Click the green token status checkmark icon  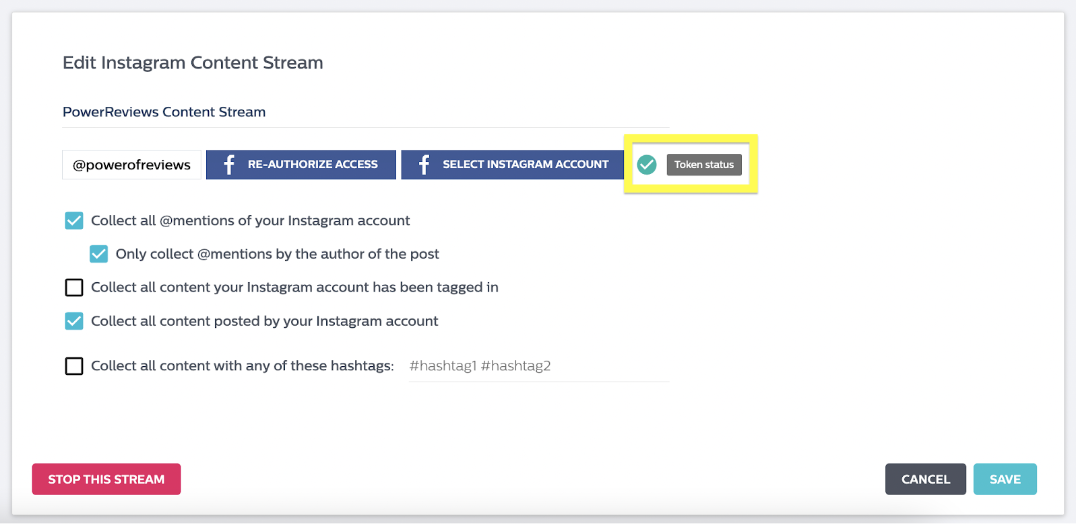pyautogui.click(x=646, y=165)
